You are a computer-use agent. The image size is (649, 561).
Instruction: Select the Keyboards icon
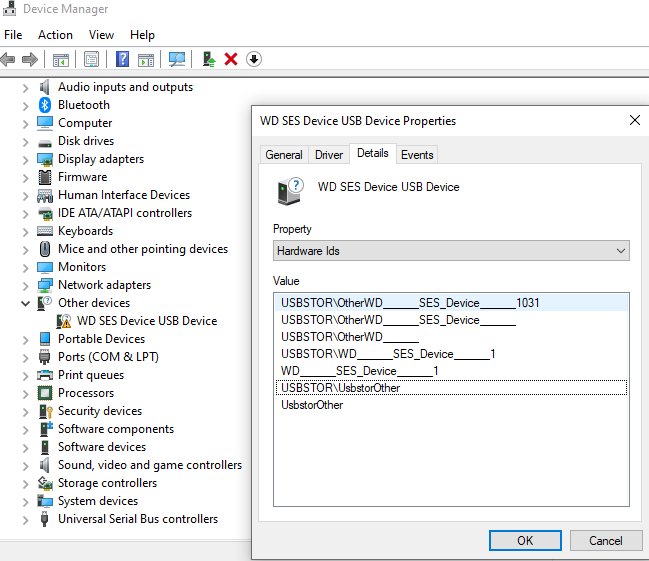click(45, 231)
